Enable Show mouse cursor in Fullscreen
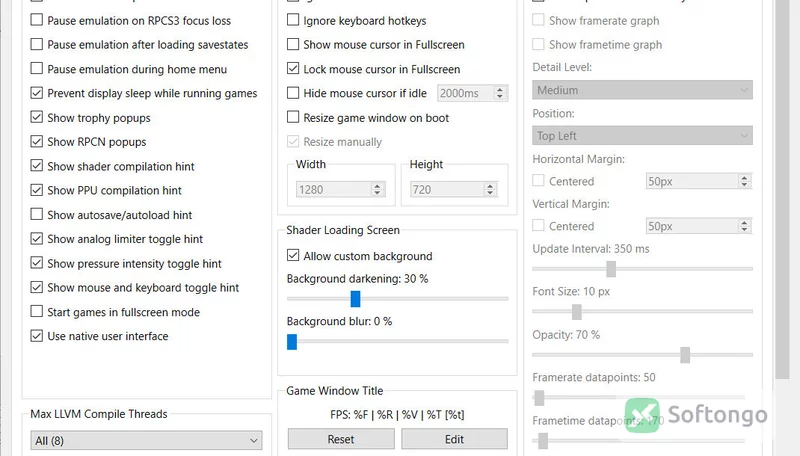This screenshot has height=456, width=800. tap(293, 44)
